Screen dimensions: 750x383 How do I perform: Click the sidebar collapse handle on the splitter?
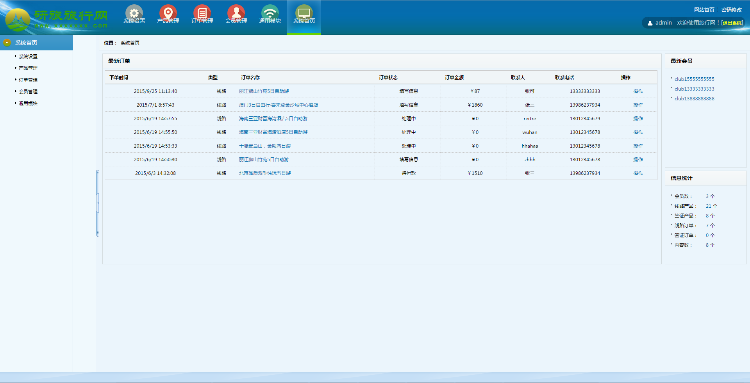pos(98,203)
